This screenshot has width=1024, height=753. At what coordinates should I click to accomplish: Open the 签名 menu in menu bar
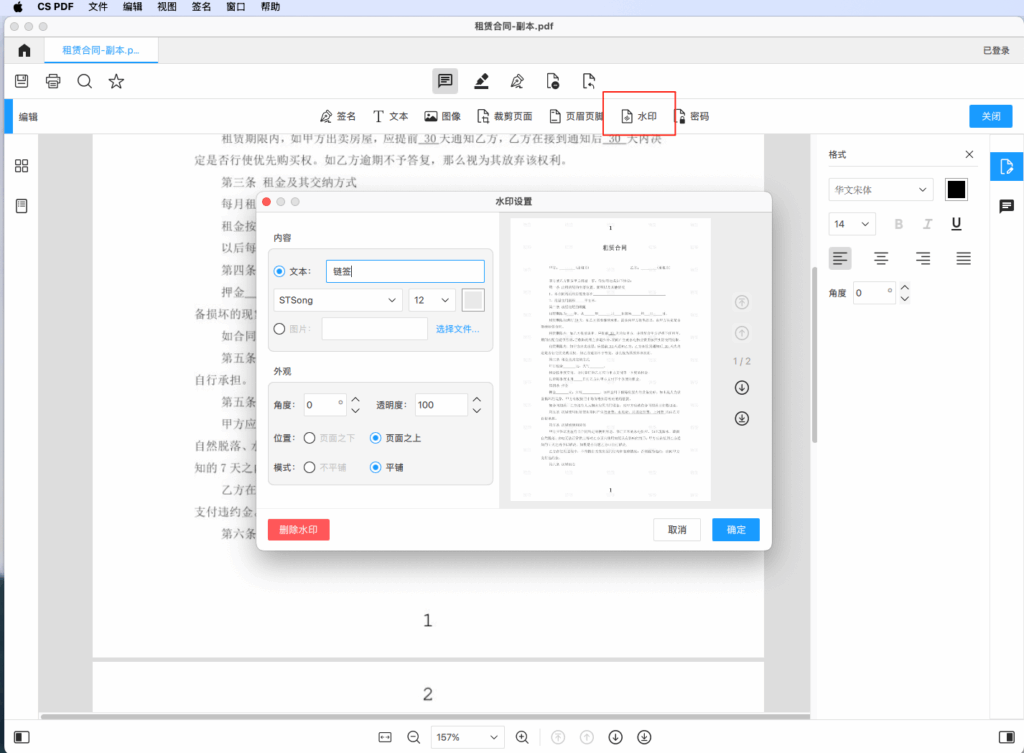click(x=201, y=7)
